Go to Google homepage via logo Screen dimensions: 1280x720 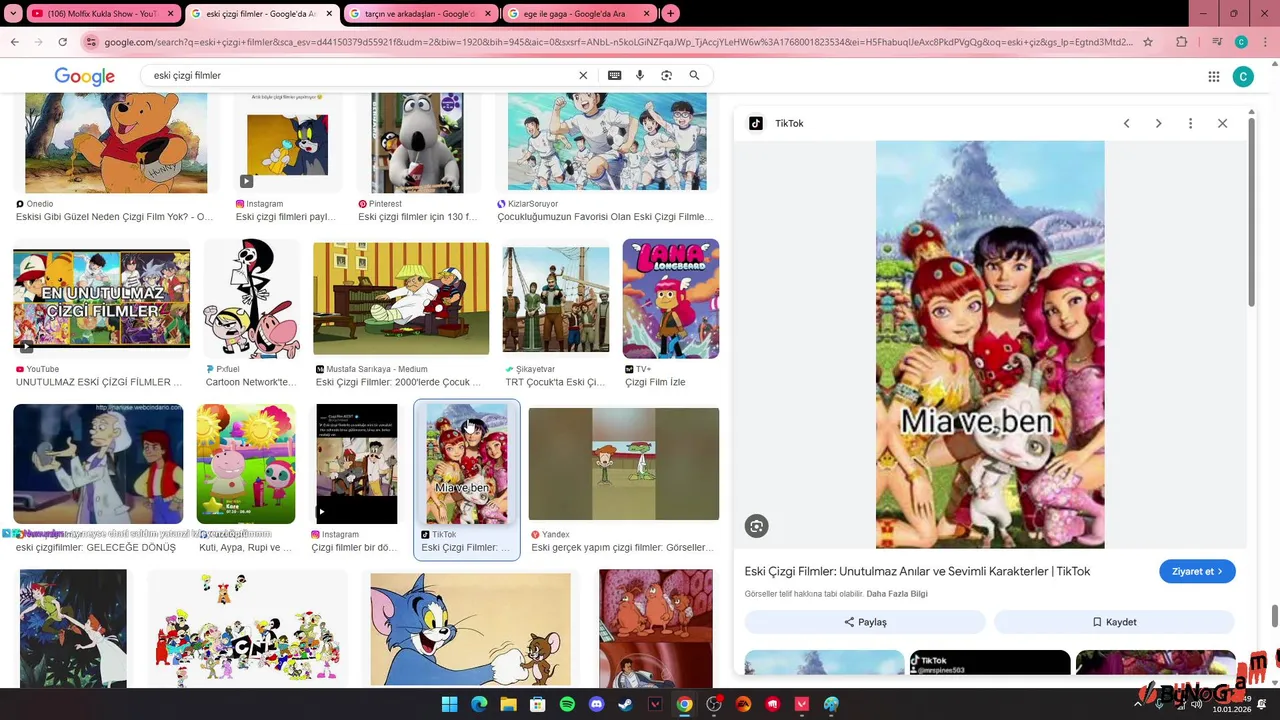(85, 76)
